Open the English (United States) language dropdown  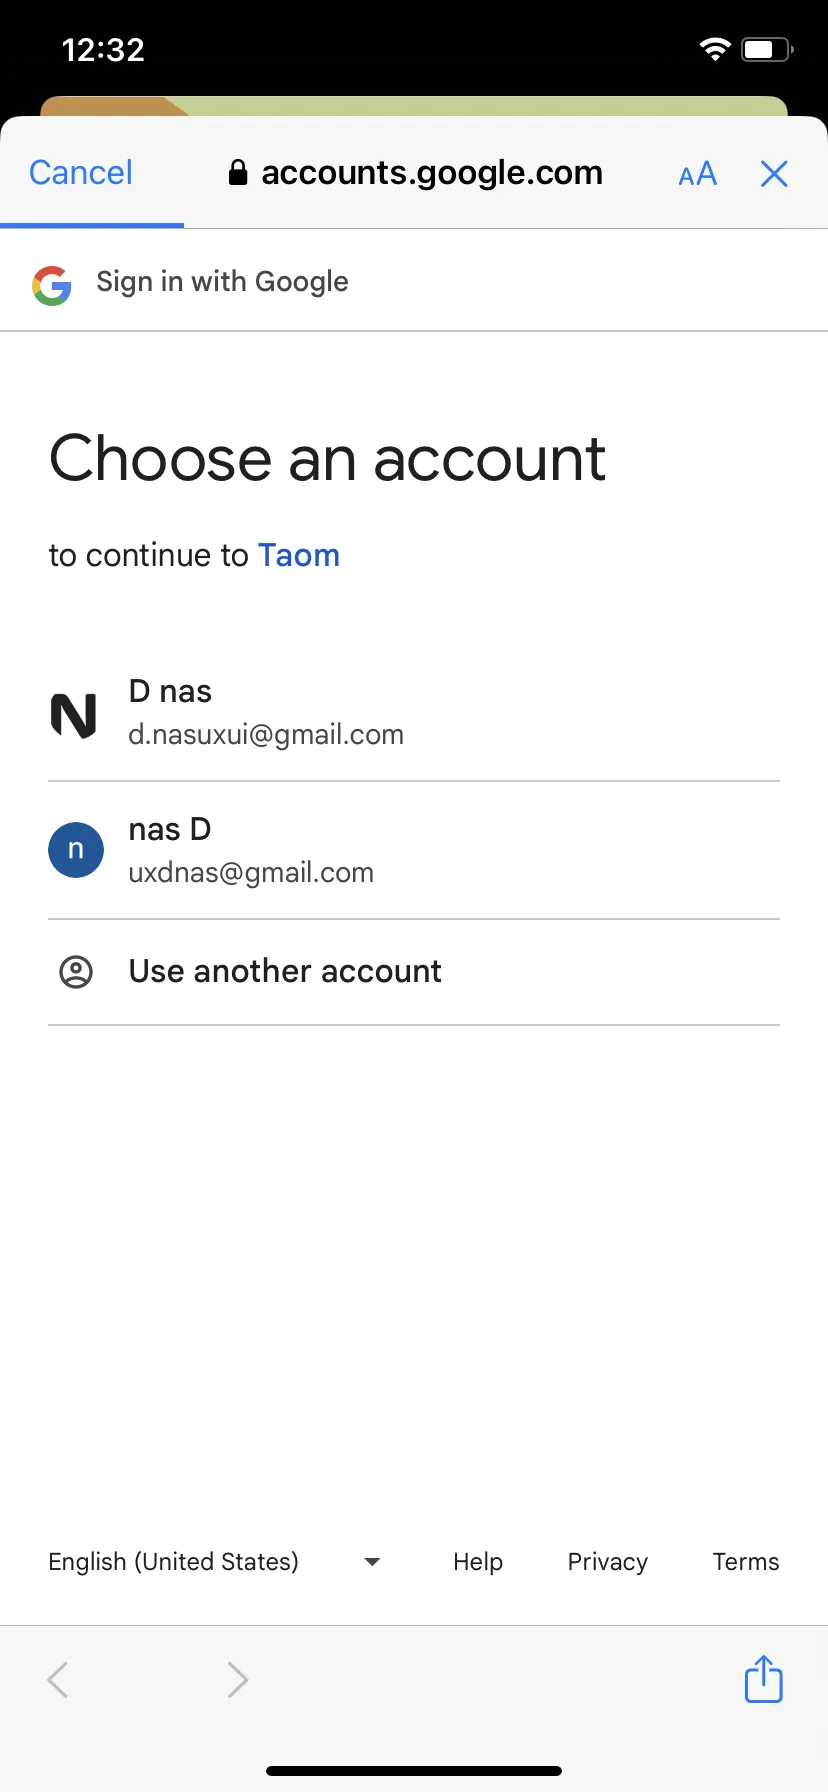(x=214, y=1562)
